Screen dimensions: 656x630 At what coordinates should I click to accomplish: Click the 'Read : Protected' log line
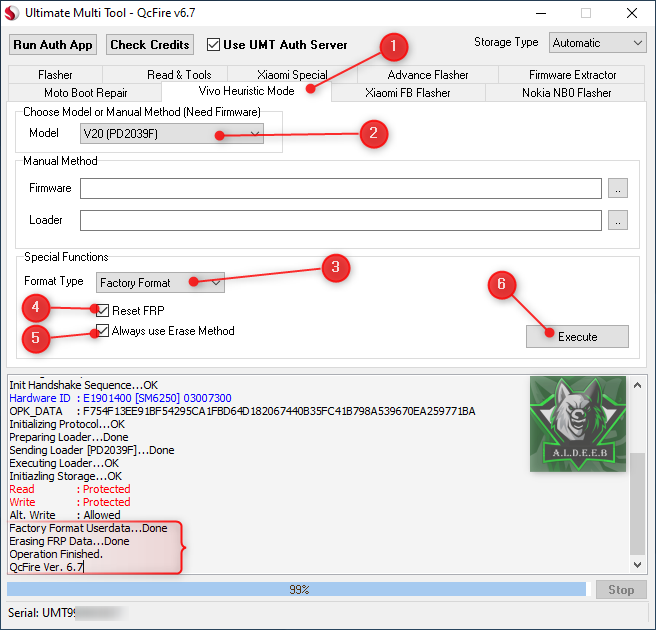point(69,489)
